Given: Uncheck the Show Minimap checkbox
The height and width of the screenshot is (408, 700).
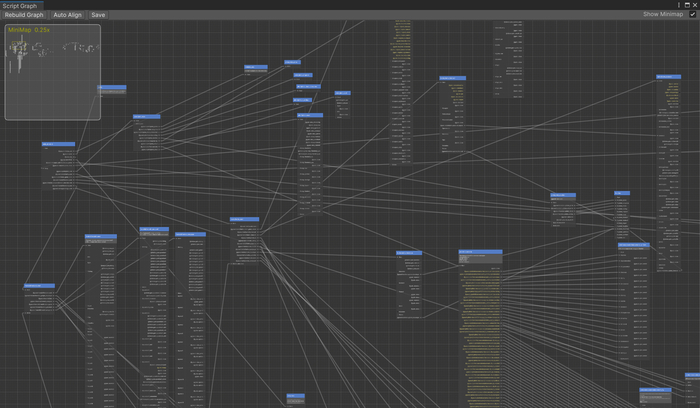Looking at the screenshot, I should pos(692,15).
